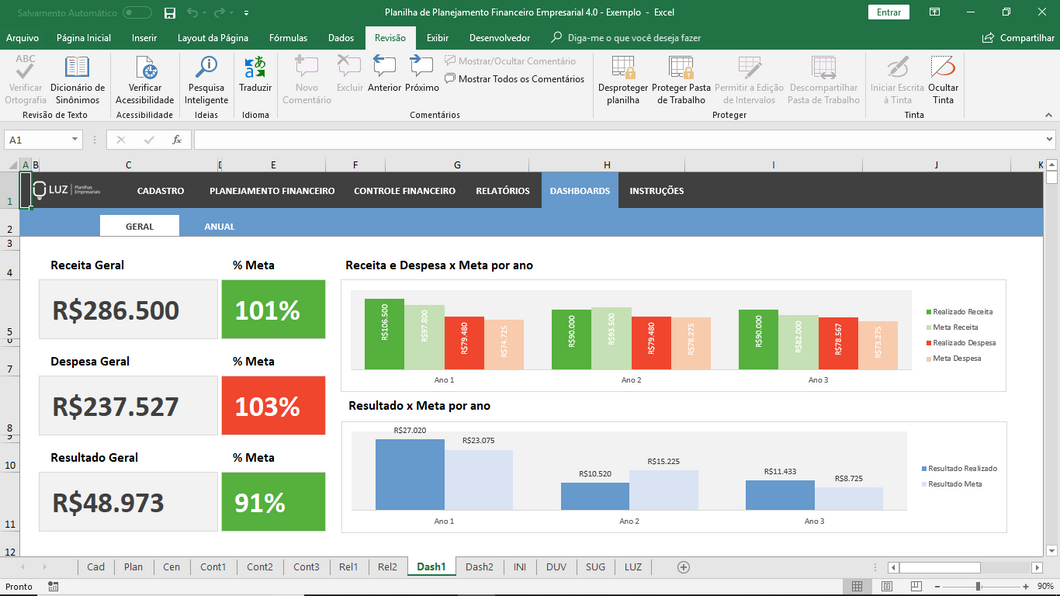Open RELATÓRIOS navigation link
The image size is (1060, 596).
pos(502,191)
